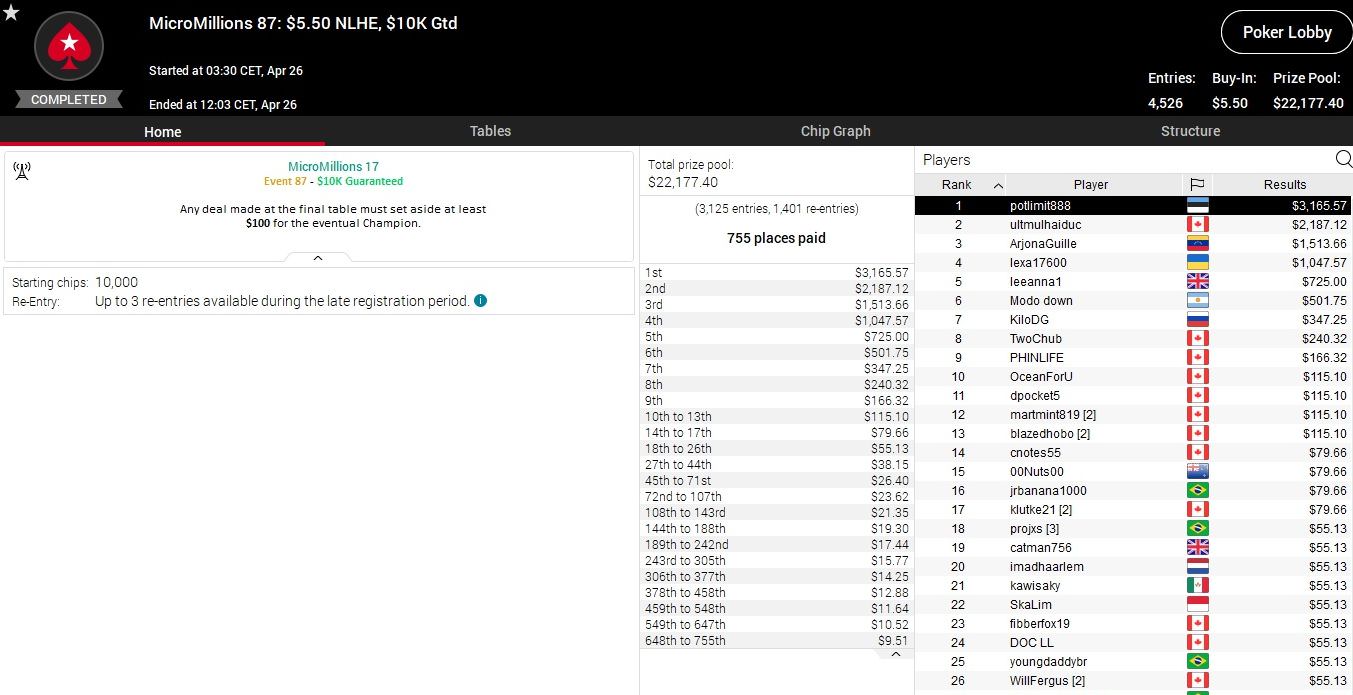
Task: Click potlimit888's country flag
Action: pyautogui.click(x=1197, y=206)
